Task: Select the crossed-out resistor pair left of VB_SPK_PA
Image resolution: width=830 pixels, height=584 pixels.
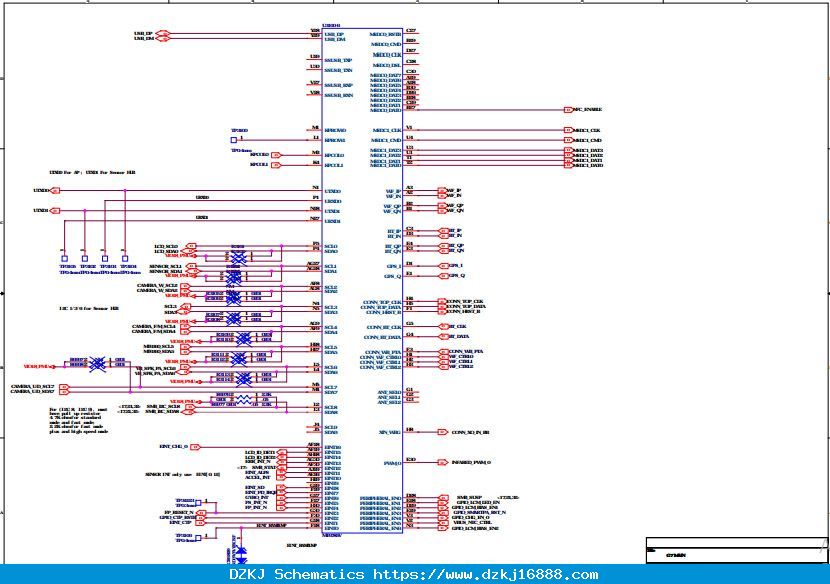Action: tap(97, 364)
